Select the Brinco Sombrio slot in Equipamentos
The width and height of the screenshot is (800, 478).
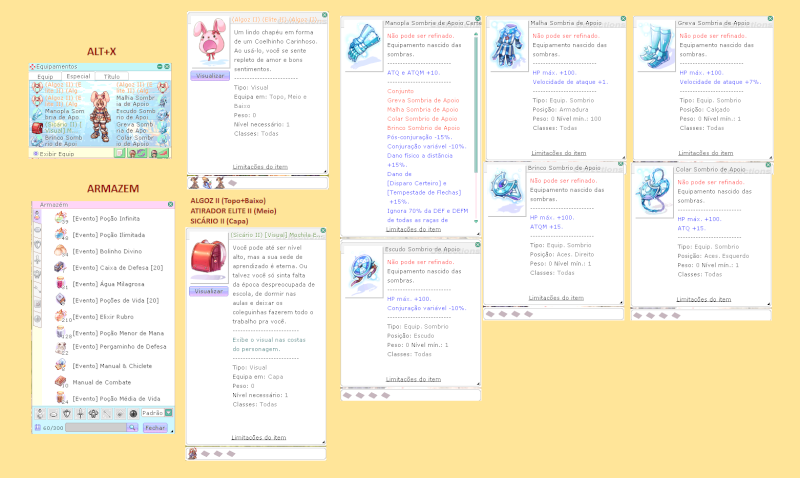pos(37,141)
